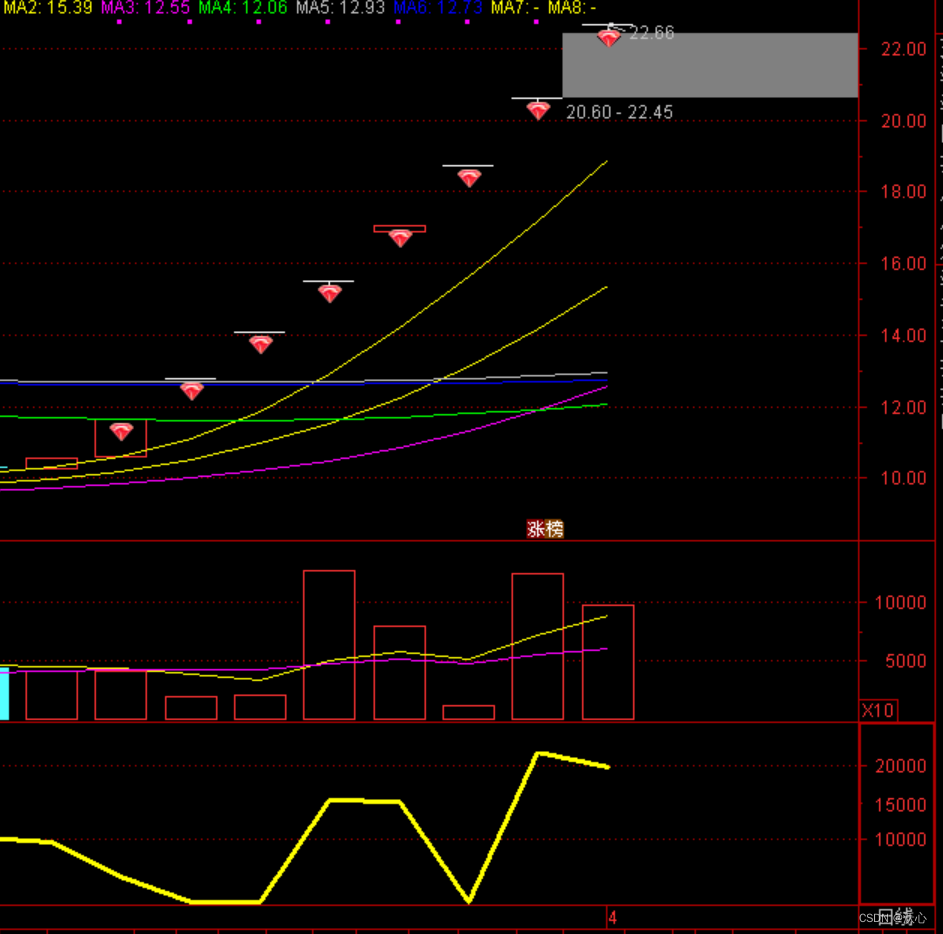Click the cyan volume bar at the left edge
Screen dimensions: 943x934
point(4,693)
